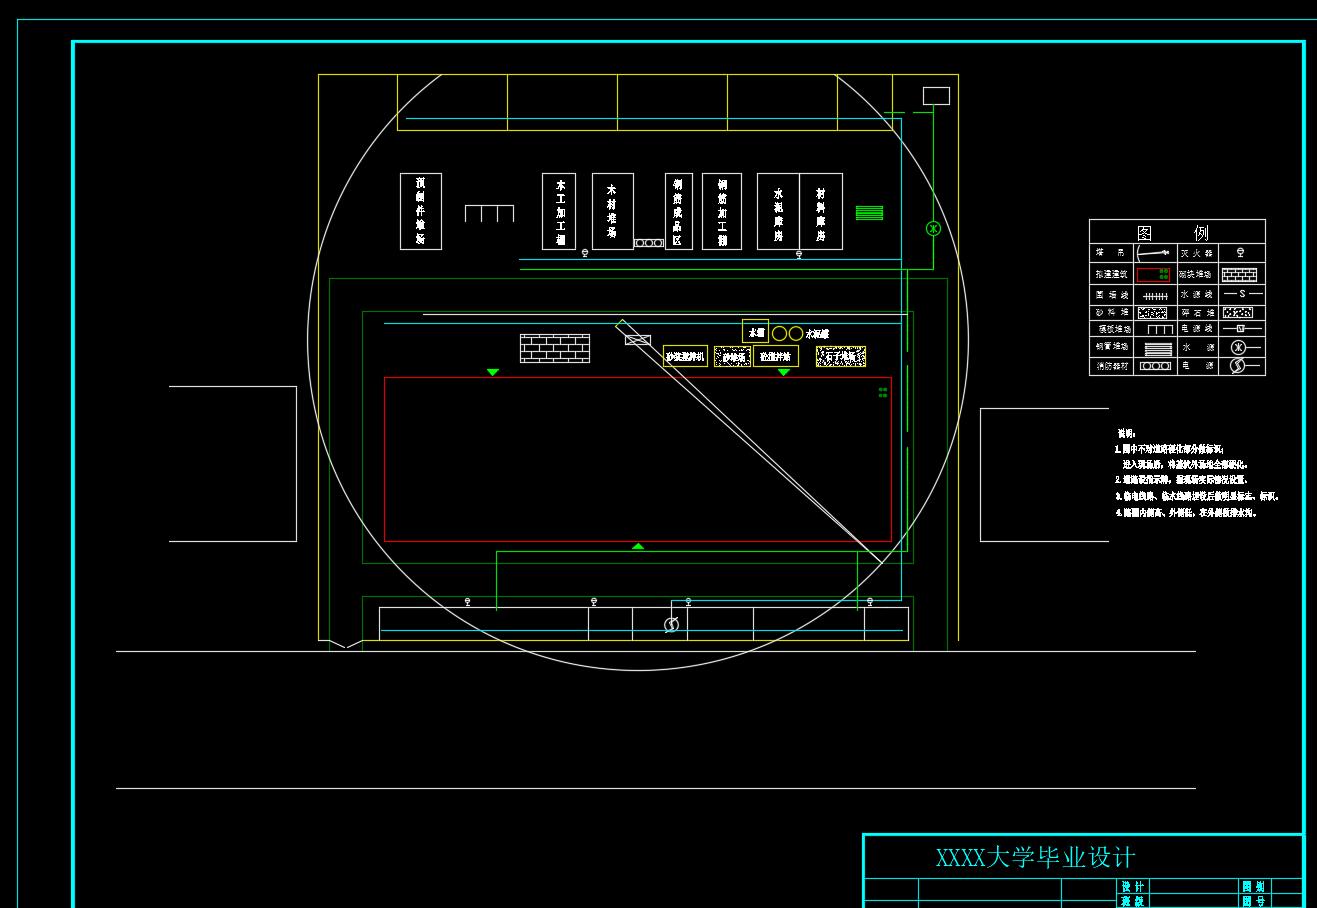Select the red proposed-building symbol in the legend
The height and width of the screenshot is (908, 1317).
coord(1153,274)
